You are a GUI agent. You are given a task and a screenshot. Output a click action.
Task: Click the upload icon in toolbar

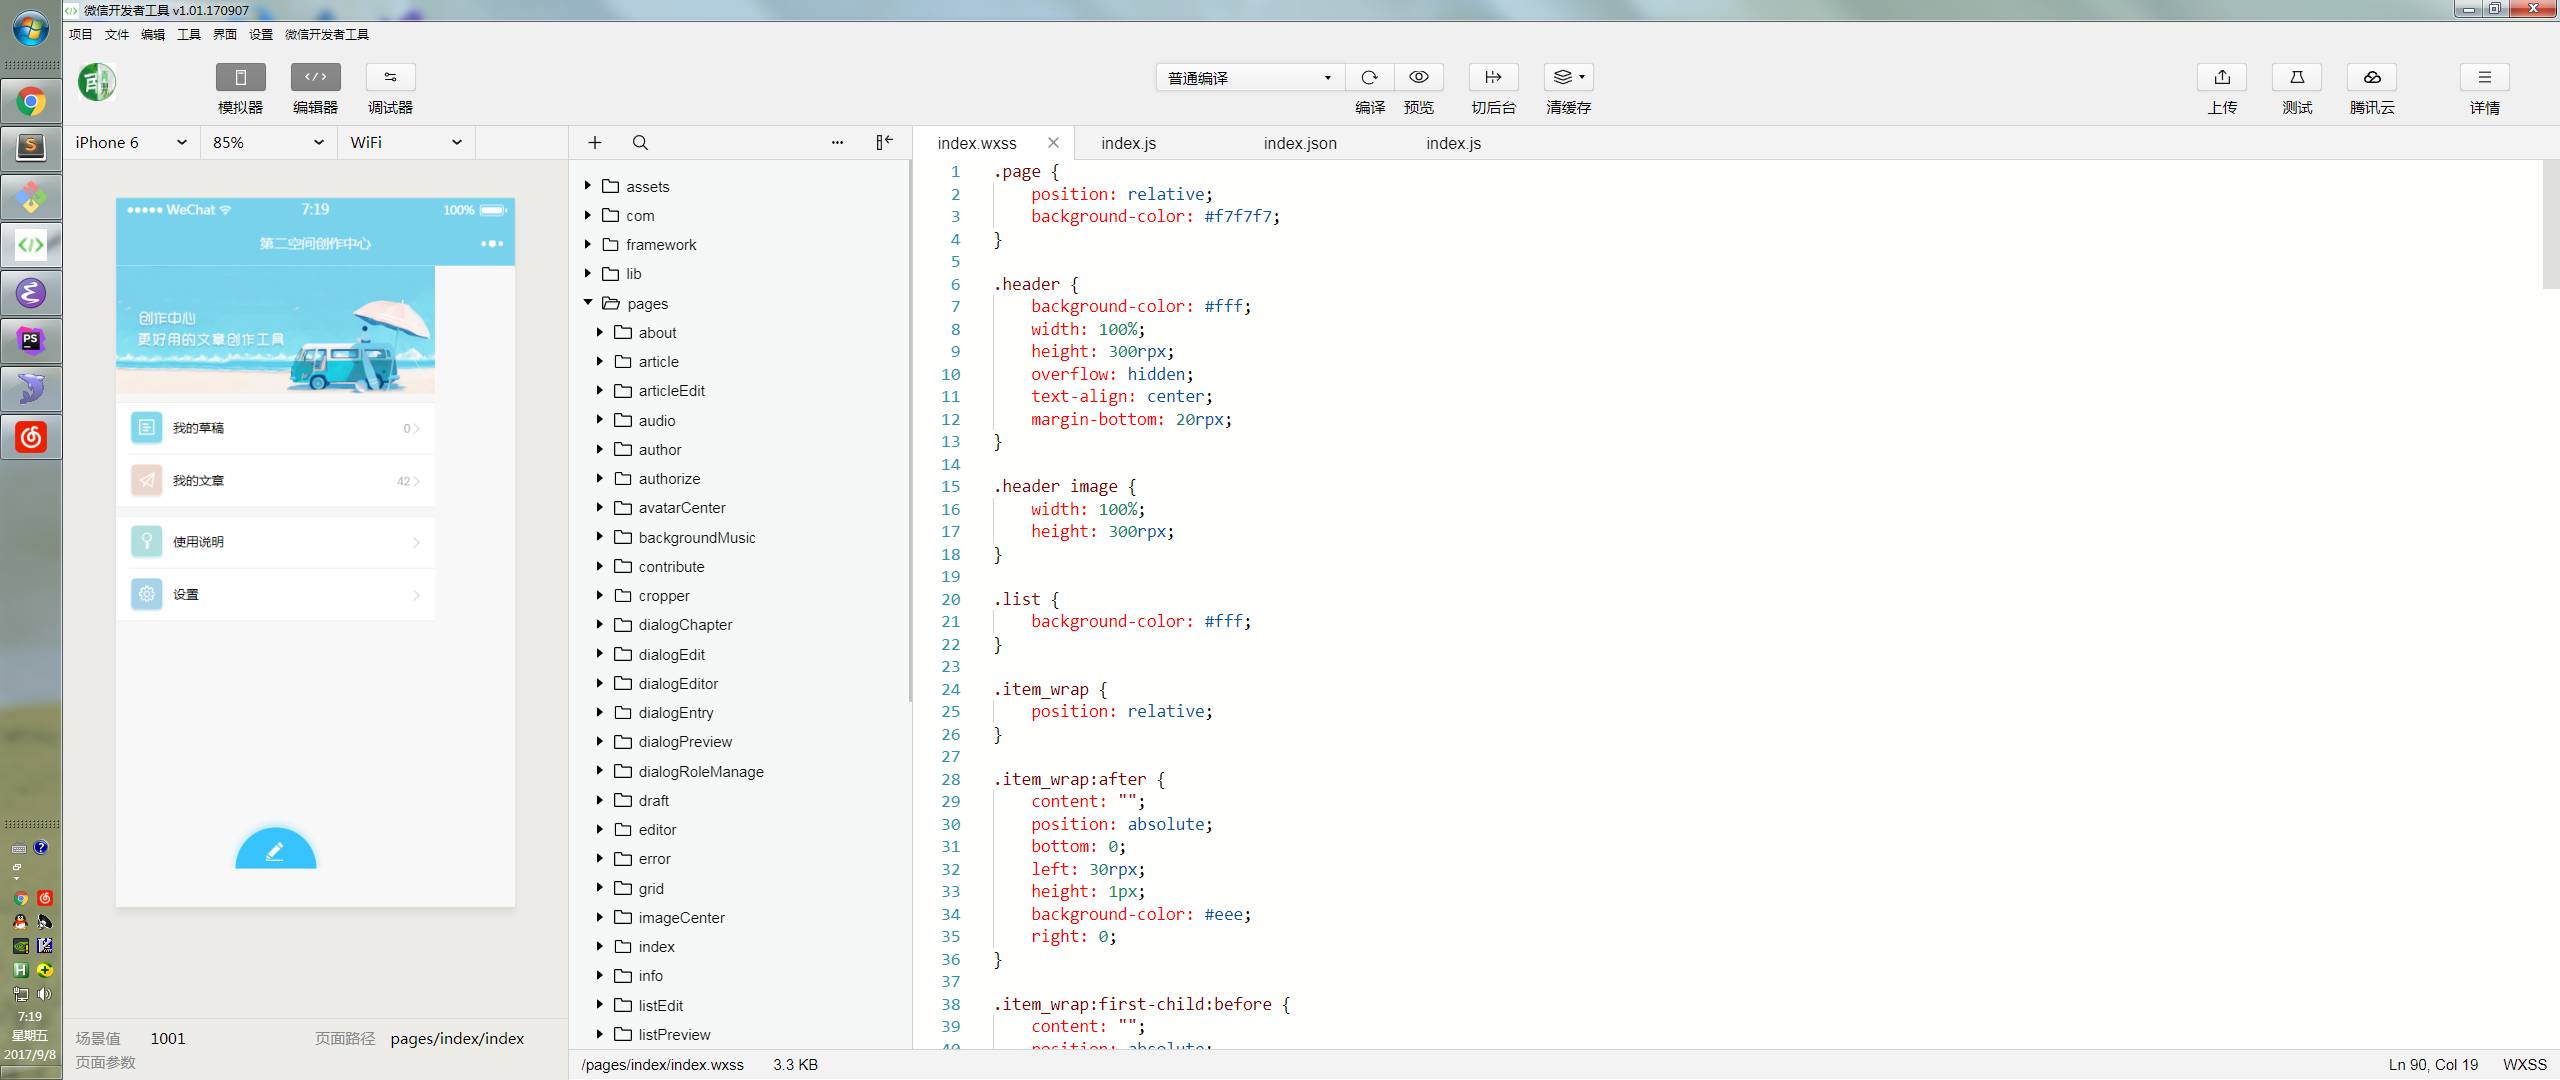(x=2221, y=78)
